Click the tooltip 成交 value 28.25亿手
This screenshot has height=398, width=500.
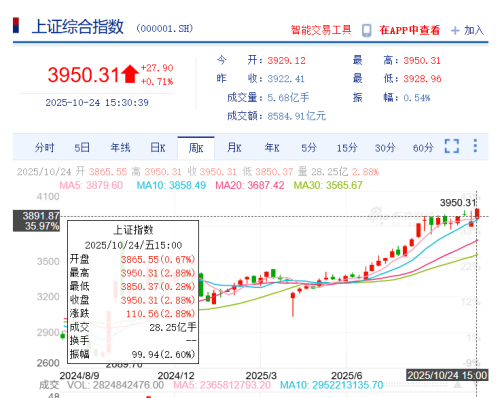click(x=173, y=327)
